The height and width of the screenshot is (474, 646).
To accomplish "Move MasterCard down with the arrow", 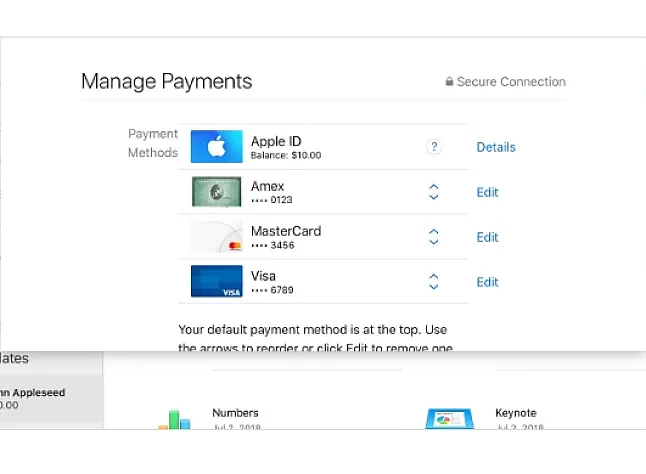I will (433, 242).
